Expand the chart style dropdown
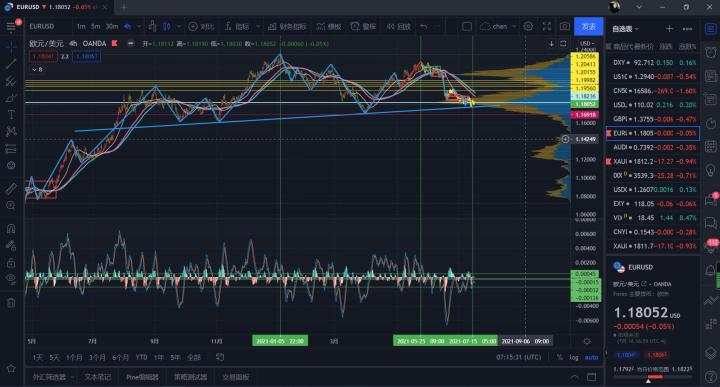720x387 pixels. click(179, 27)
